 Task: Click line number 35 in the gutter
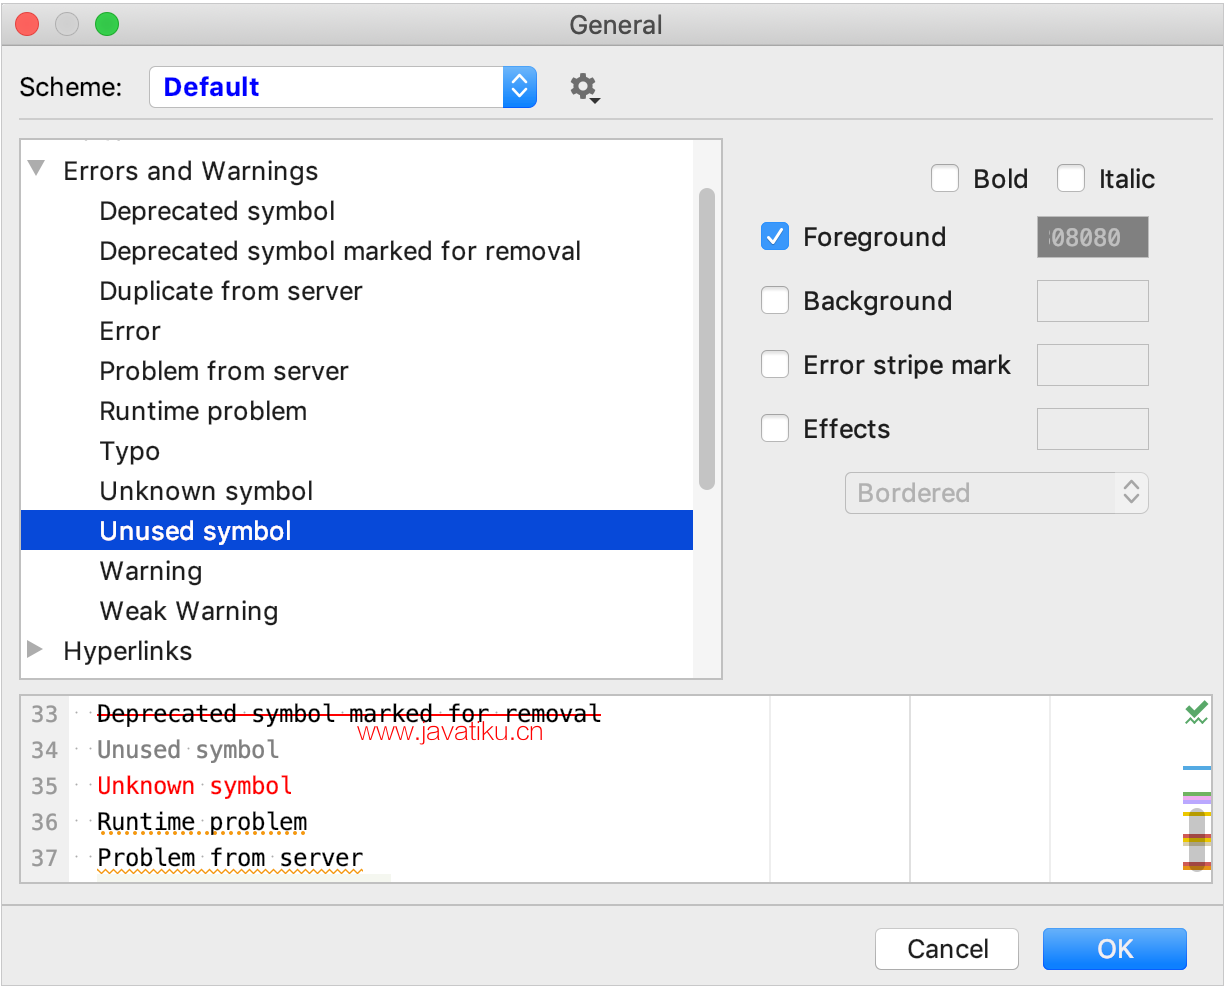pyautogui.click(x=44, y=786)
